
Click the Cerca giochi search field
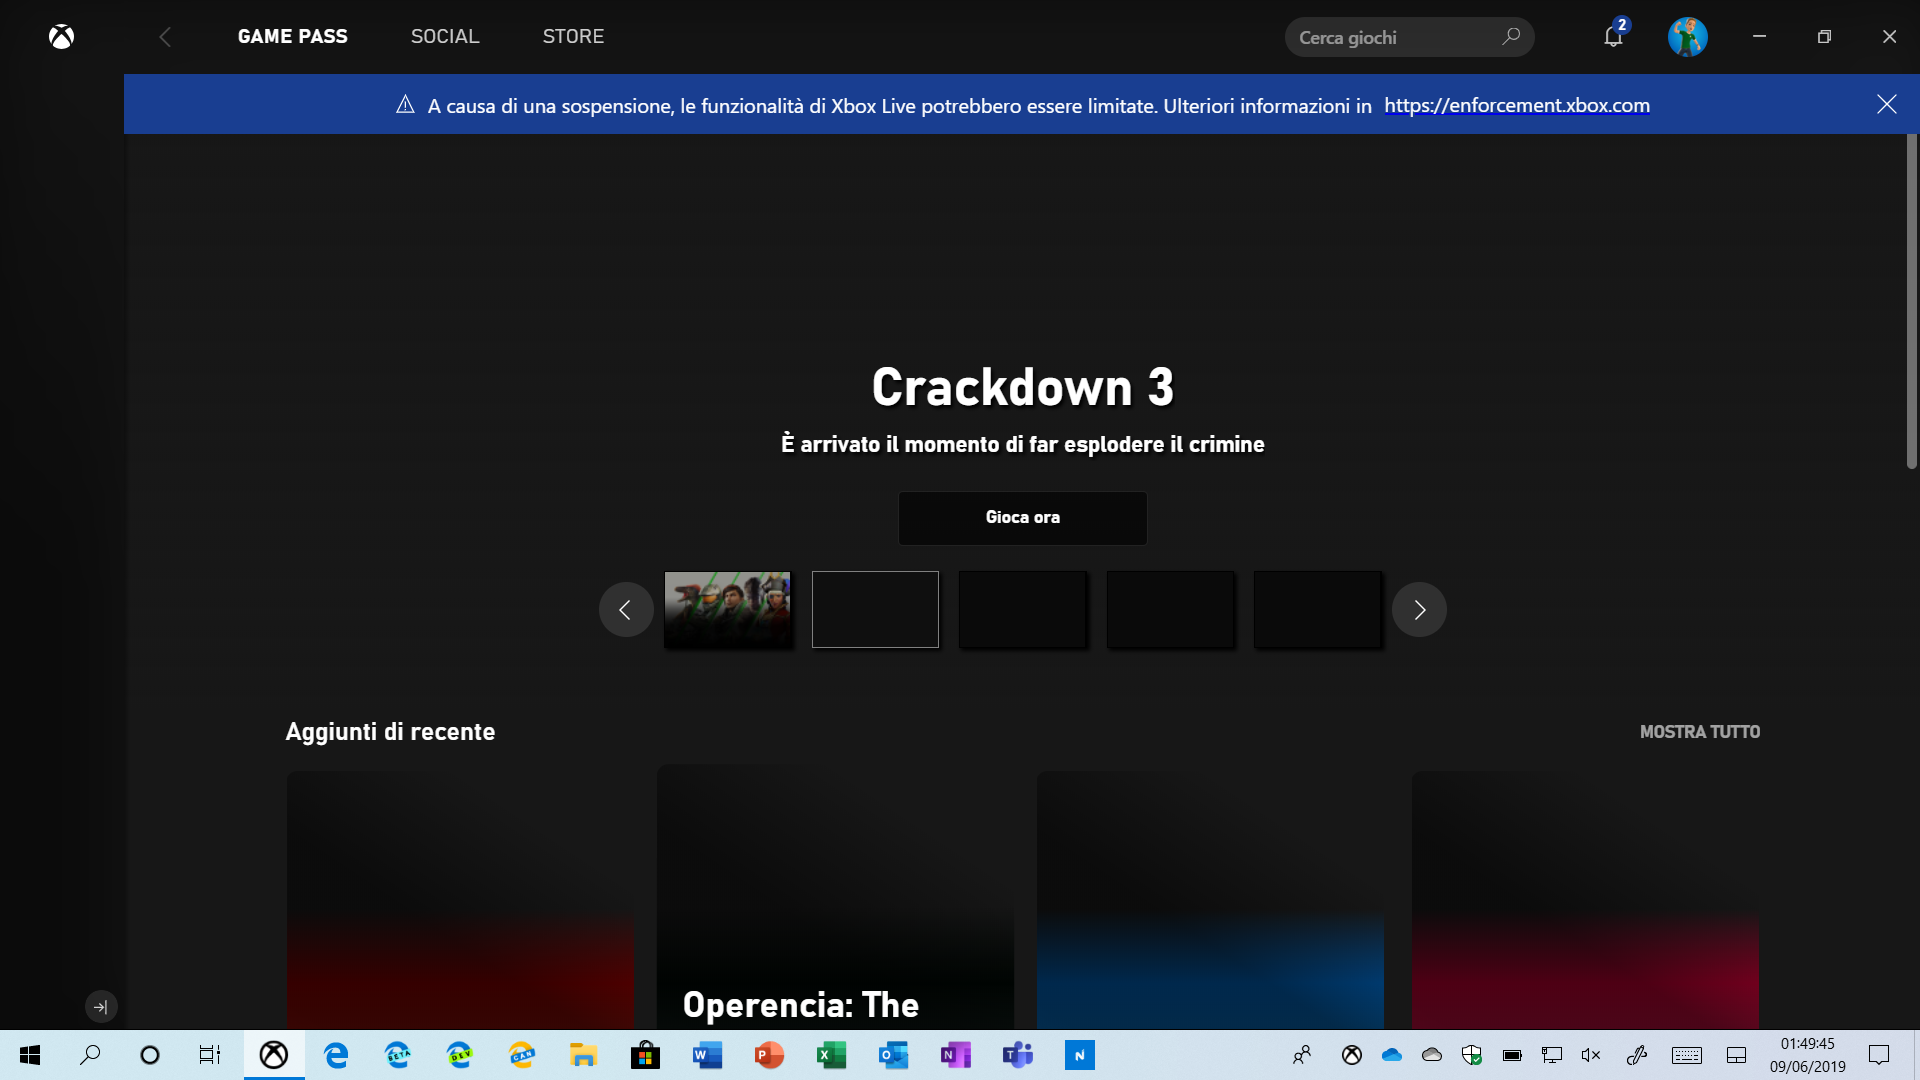point(1409,37)
